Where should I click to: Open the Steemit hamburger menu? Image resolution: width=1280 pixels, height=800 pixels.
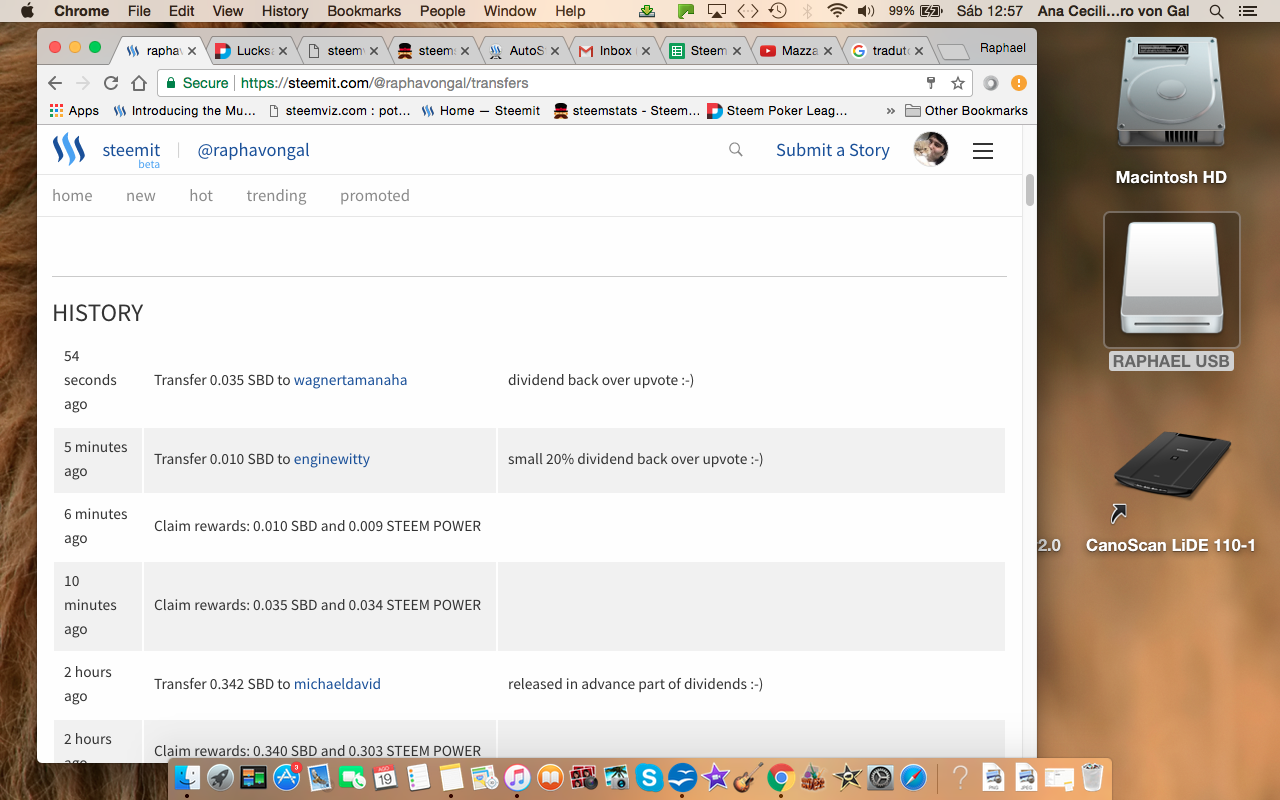[x=983, y=150]
